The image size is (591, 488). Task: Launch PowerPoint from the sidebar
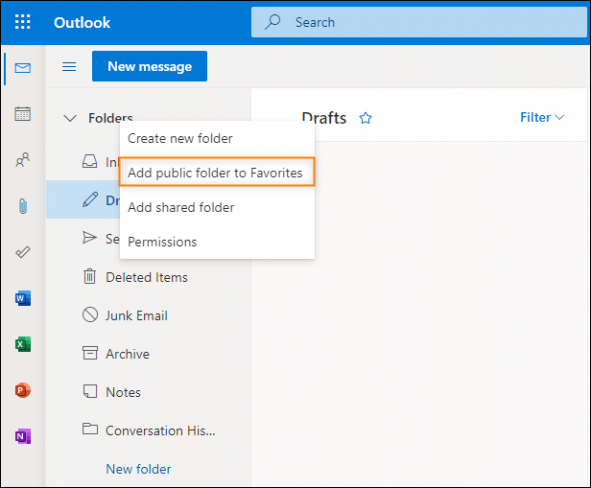pyautogui.click(x=23, y=390)
